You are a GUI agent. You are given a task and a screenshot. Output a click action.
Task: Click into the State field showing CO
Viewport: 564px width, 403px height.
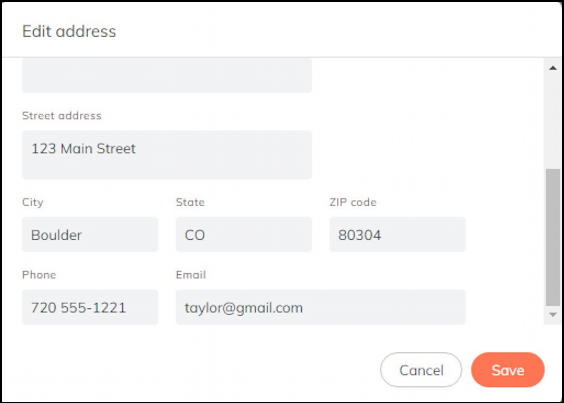pos(244,234)
